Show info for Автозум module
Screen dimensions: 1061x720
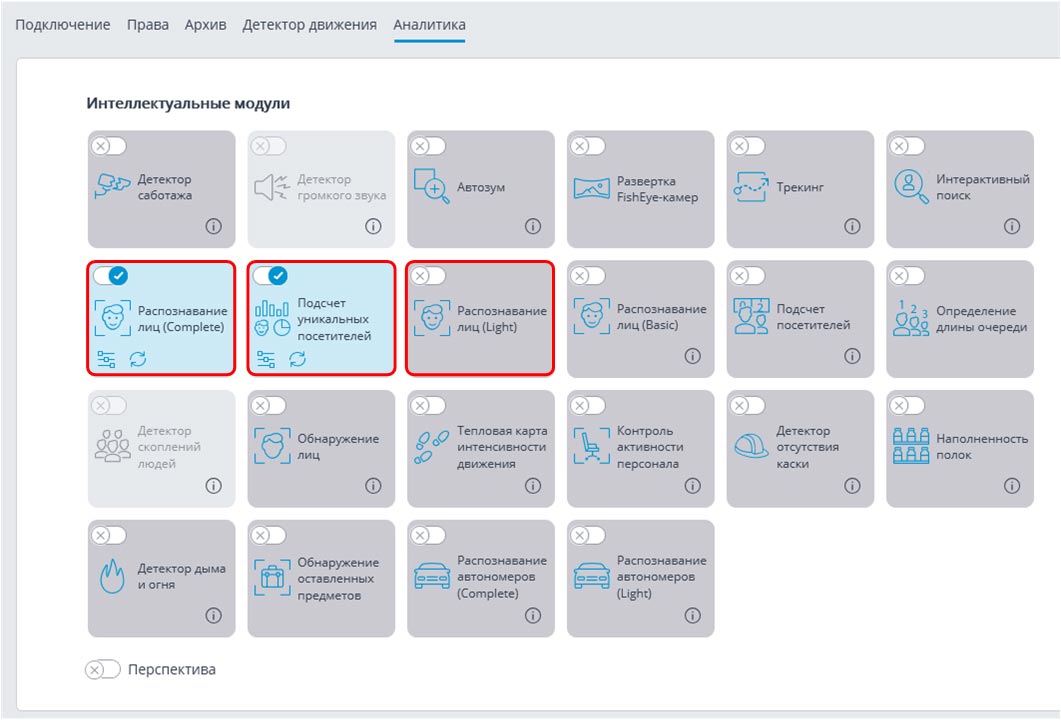(x=533, y=227)
